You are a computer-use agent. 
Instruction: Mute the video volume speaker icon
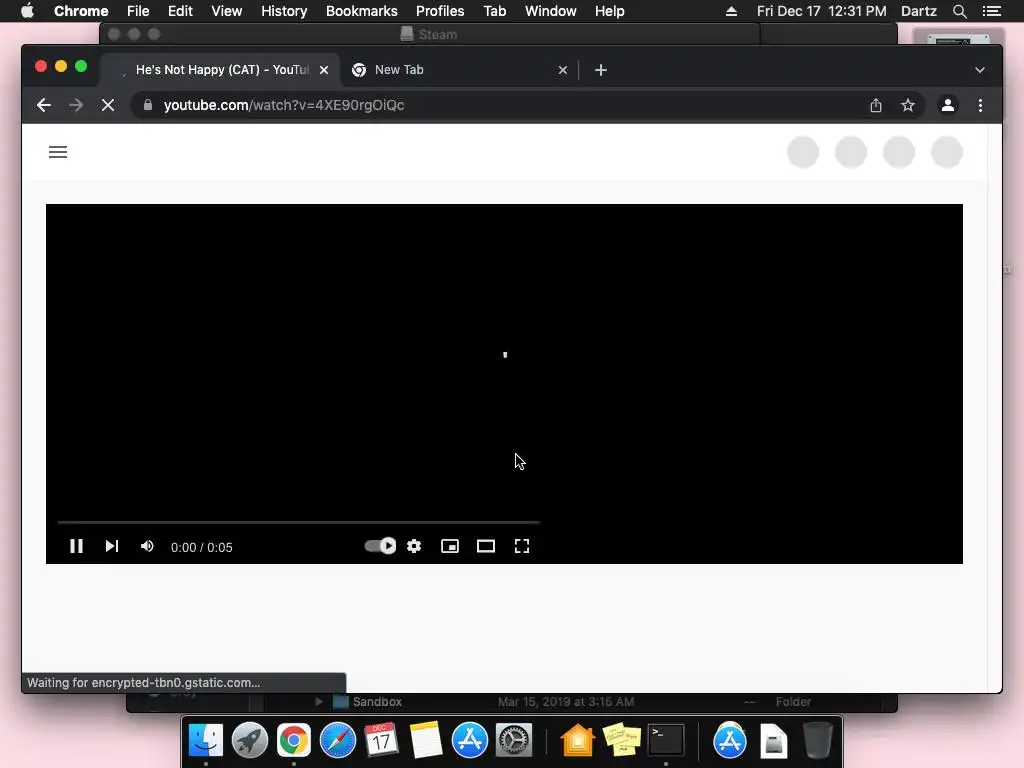pyautogui.click(x=147, y=546)
